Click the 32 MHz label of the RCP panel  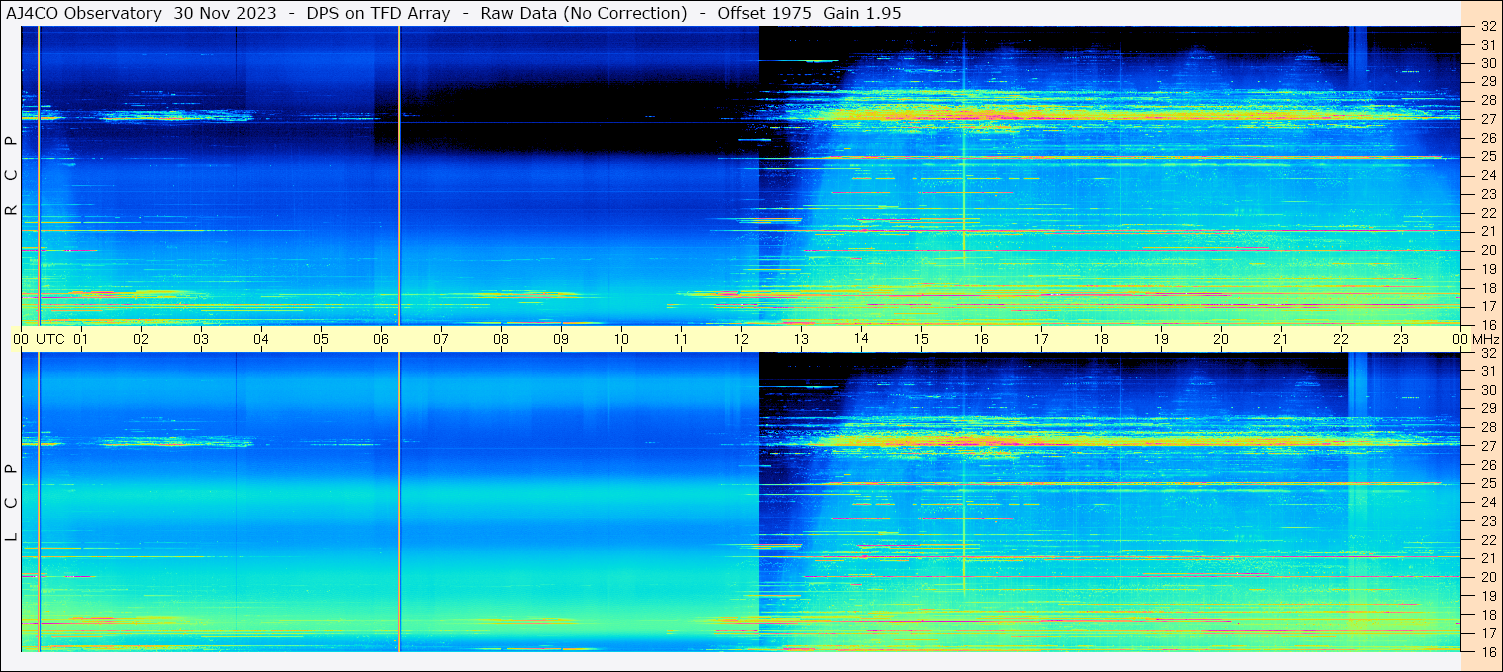pyautogui.click(x=1487, y=26)
